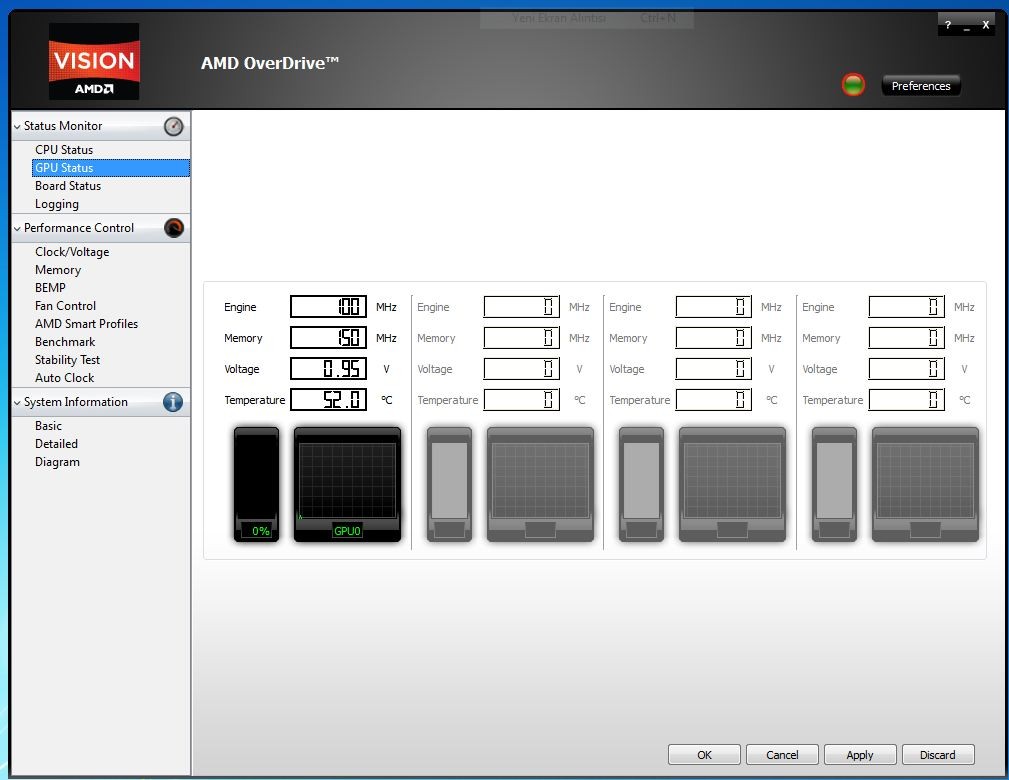Click the System Information info icon
Image resolution: width=1009 pixels, height=780 pixels.
(173, 402)
